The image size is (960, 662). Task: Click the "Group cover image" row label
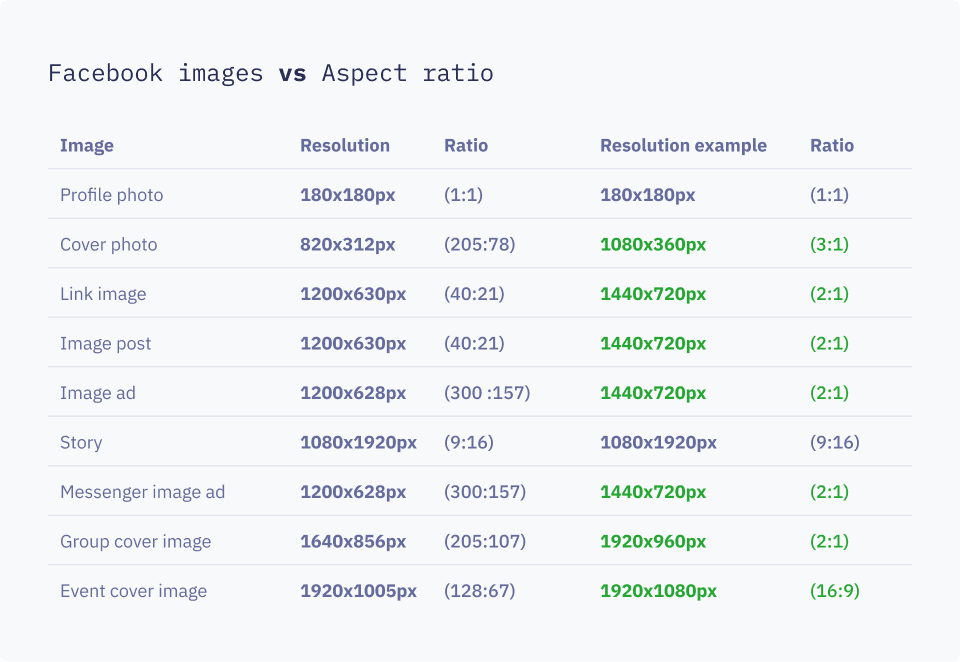click(135, 542)
